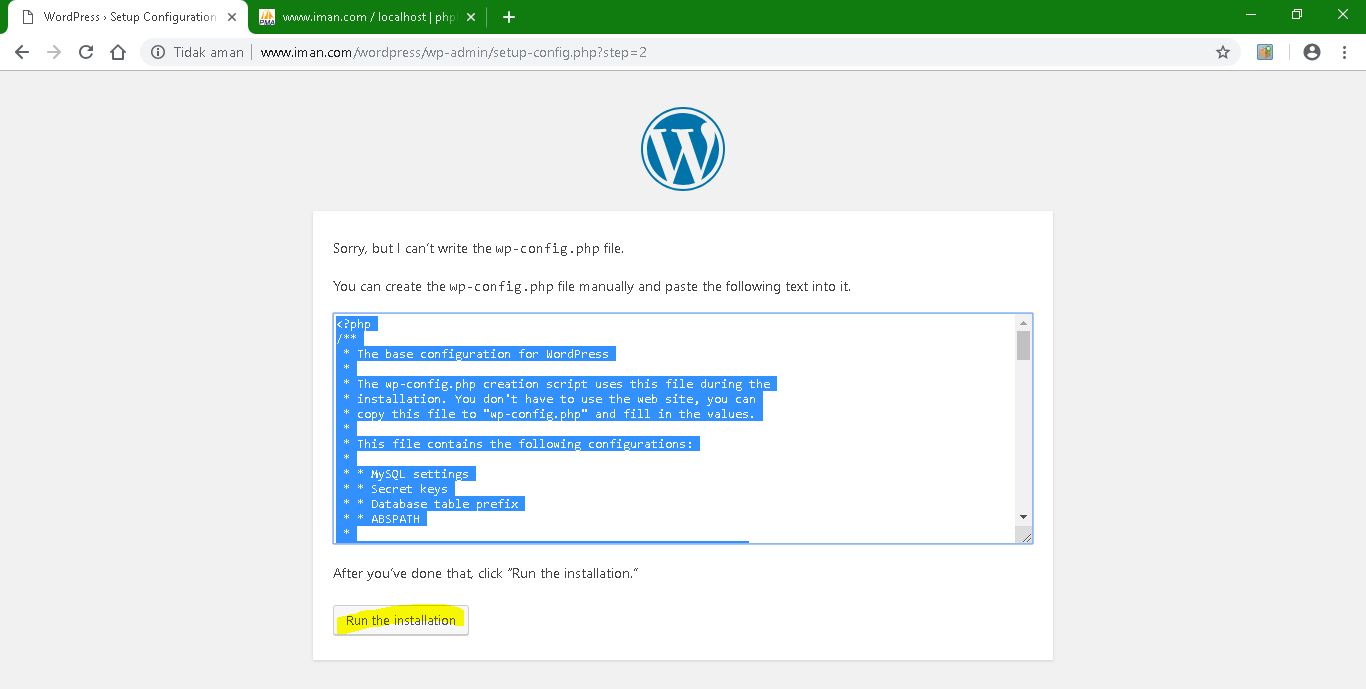This screenshot has height=689, width=1366.
Task: Open the Chrome profile avatar icon
Action: 1312,52
